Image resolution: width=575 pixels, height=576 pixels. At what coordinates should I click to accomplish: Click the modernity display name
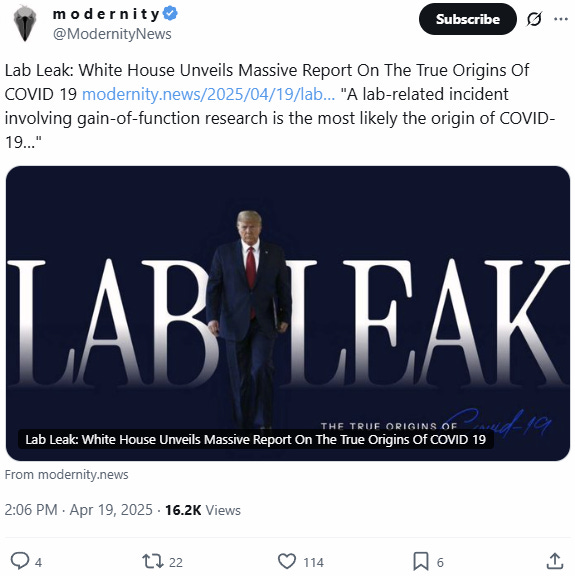pos(106,14)
